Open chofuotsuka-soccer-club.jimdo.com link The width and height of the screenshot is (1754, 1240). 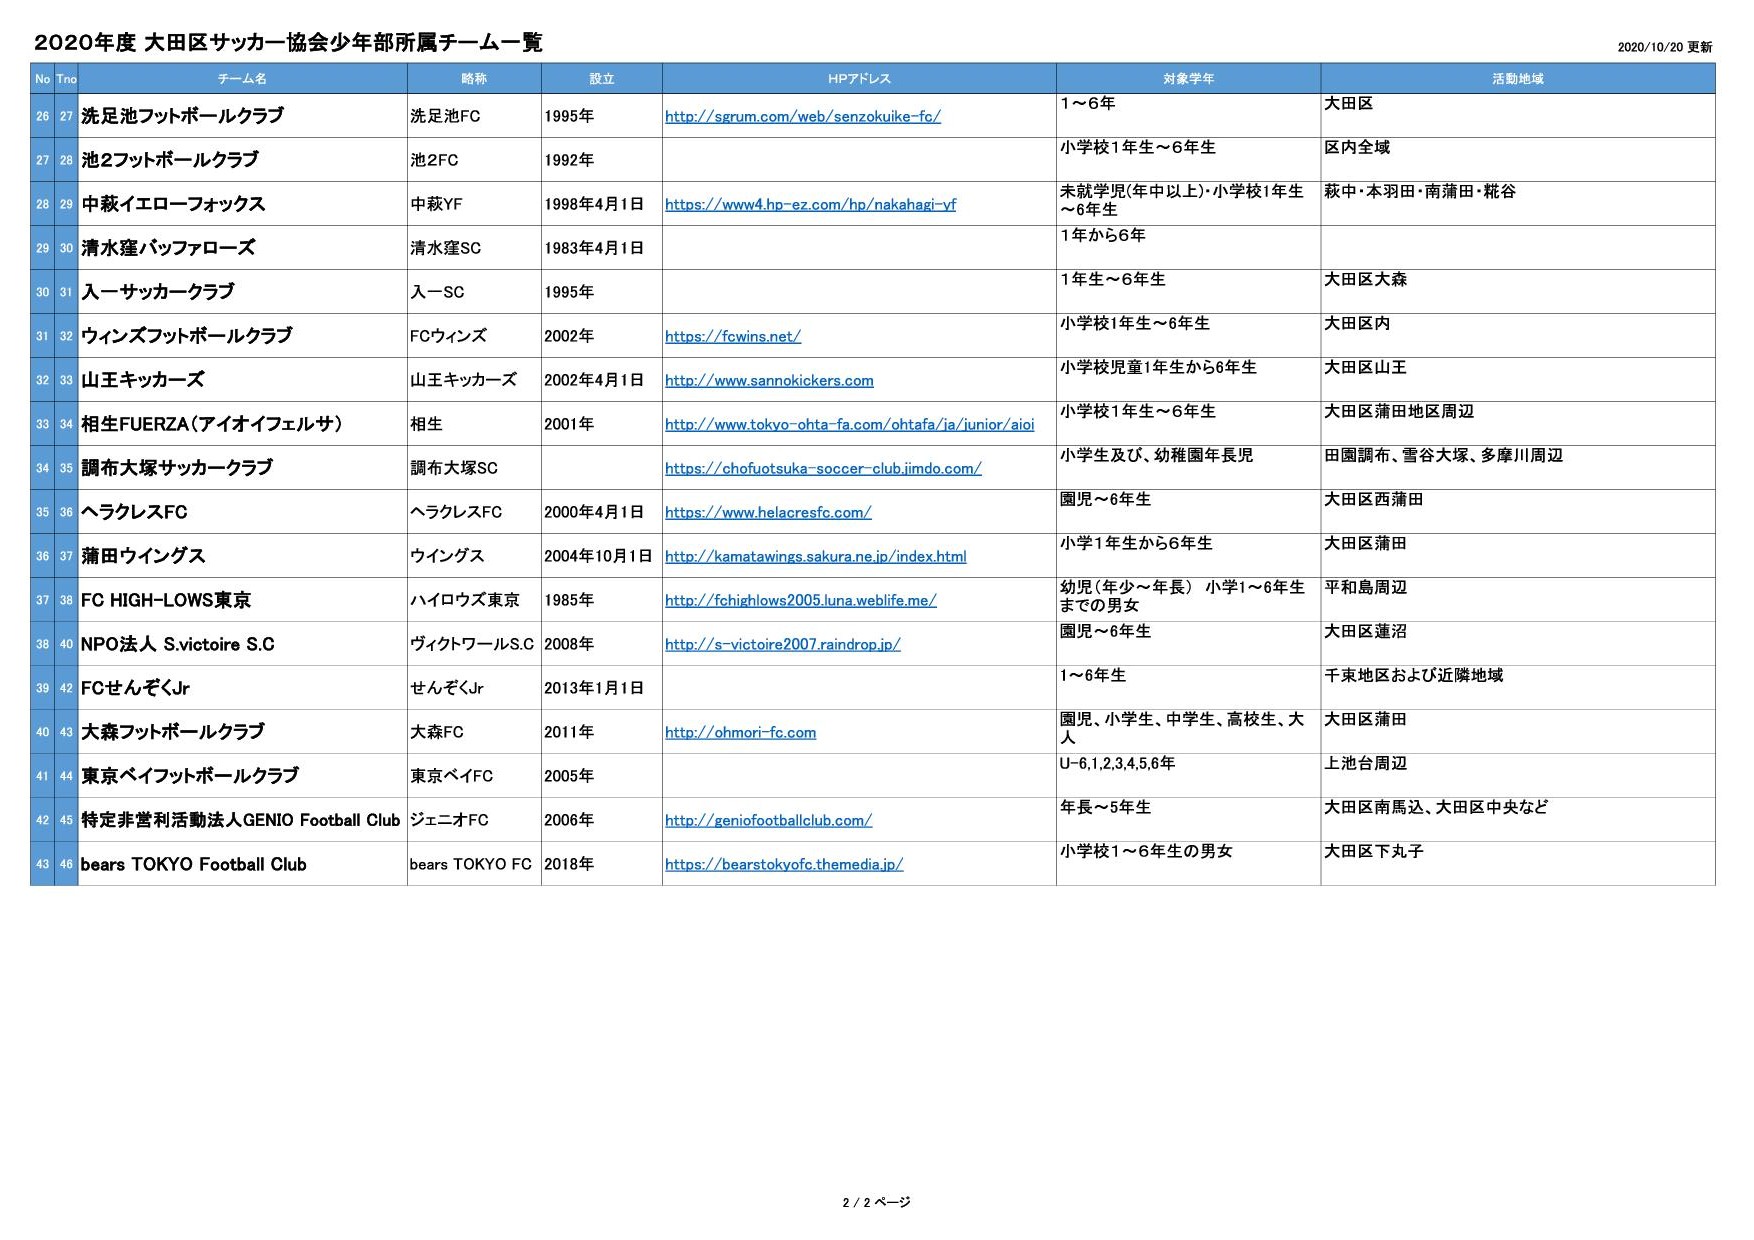coord(822,469)
